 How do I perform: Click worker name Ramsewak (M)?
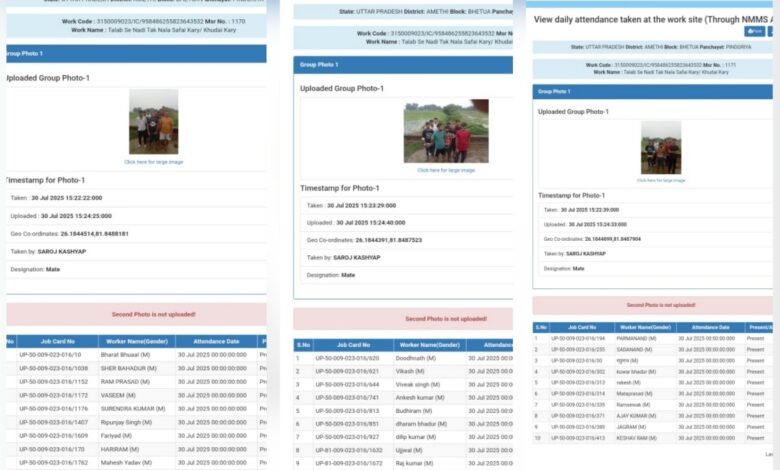633,405
